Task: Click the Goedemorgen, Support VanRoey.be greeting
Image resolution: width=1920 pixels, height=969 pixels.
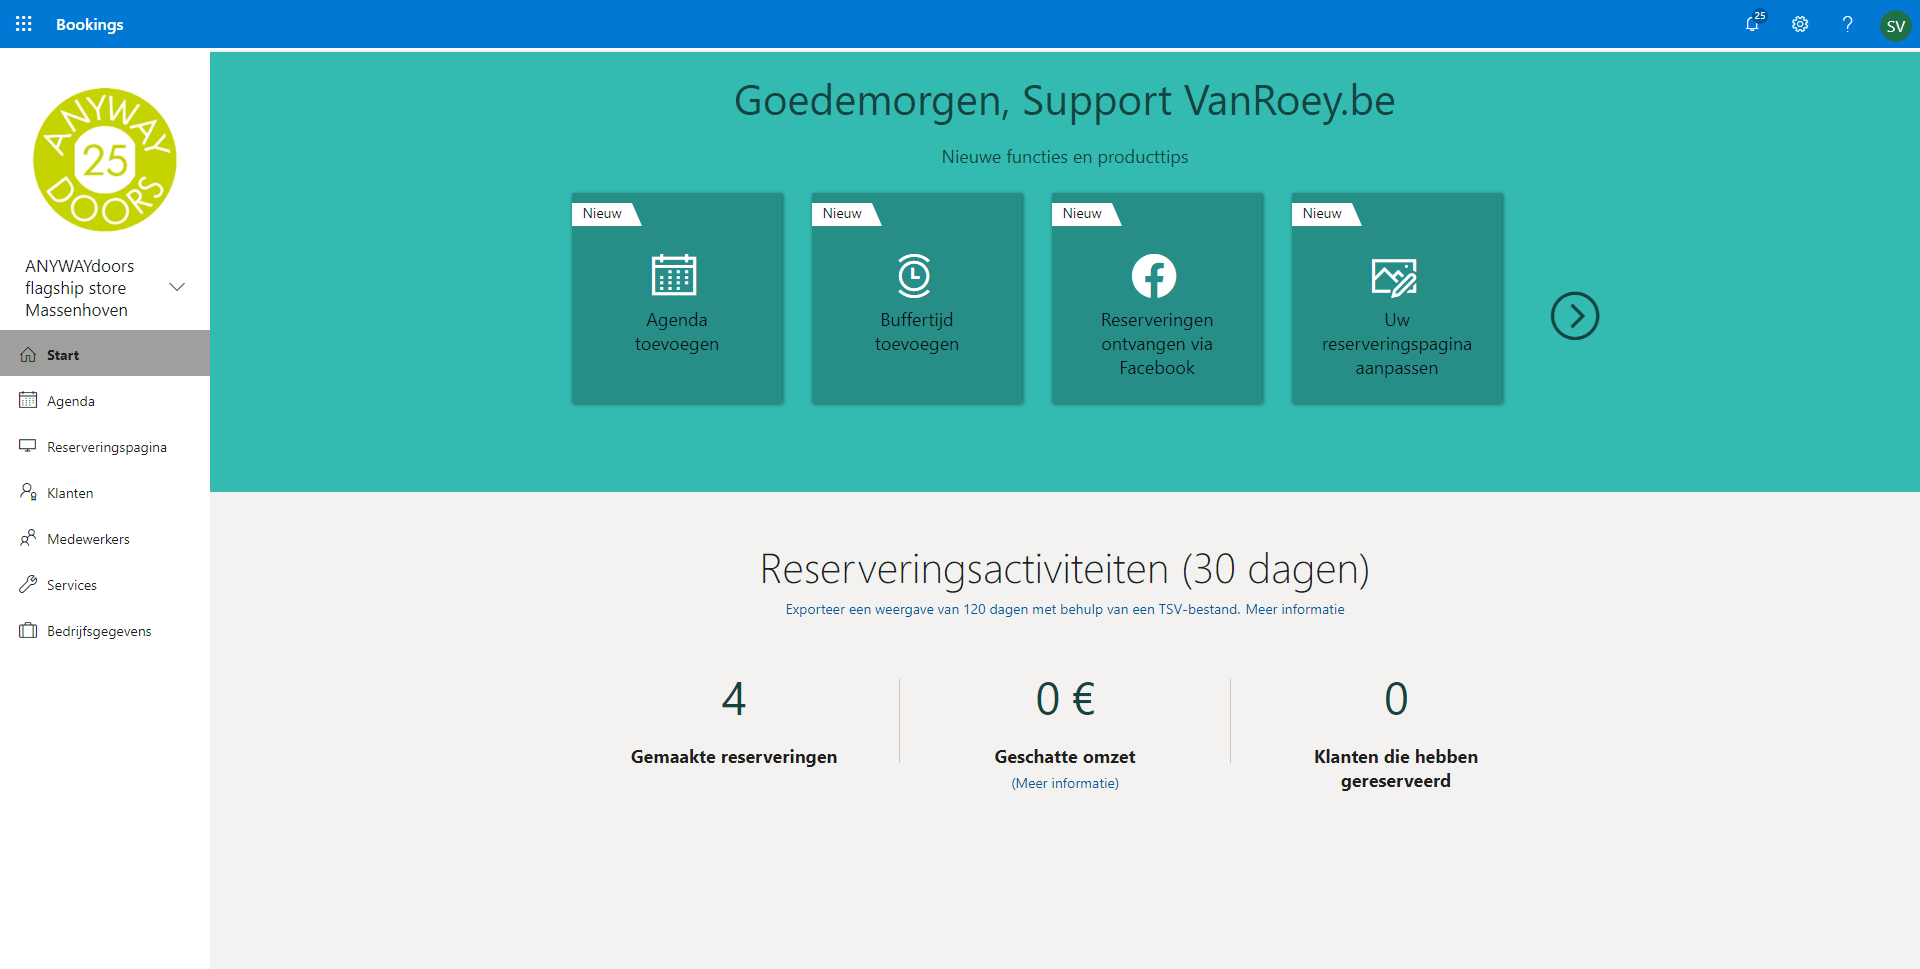Action: pos(1065,101)
